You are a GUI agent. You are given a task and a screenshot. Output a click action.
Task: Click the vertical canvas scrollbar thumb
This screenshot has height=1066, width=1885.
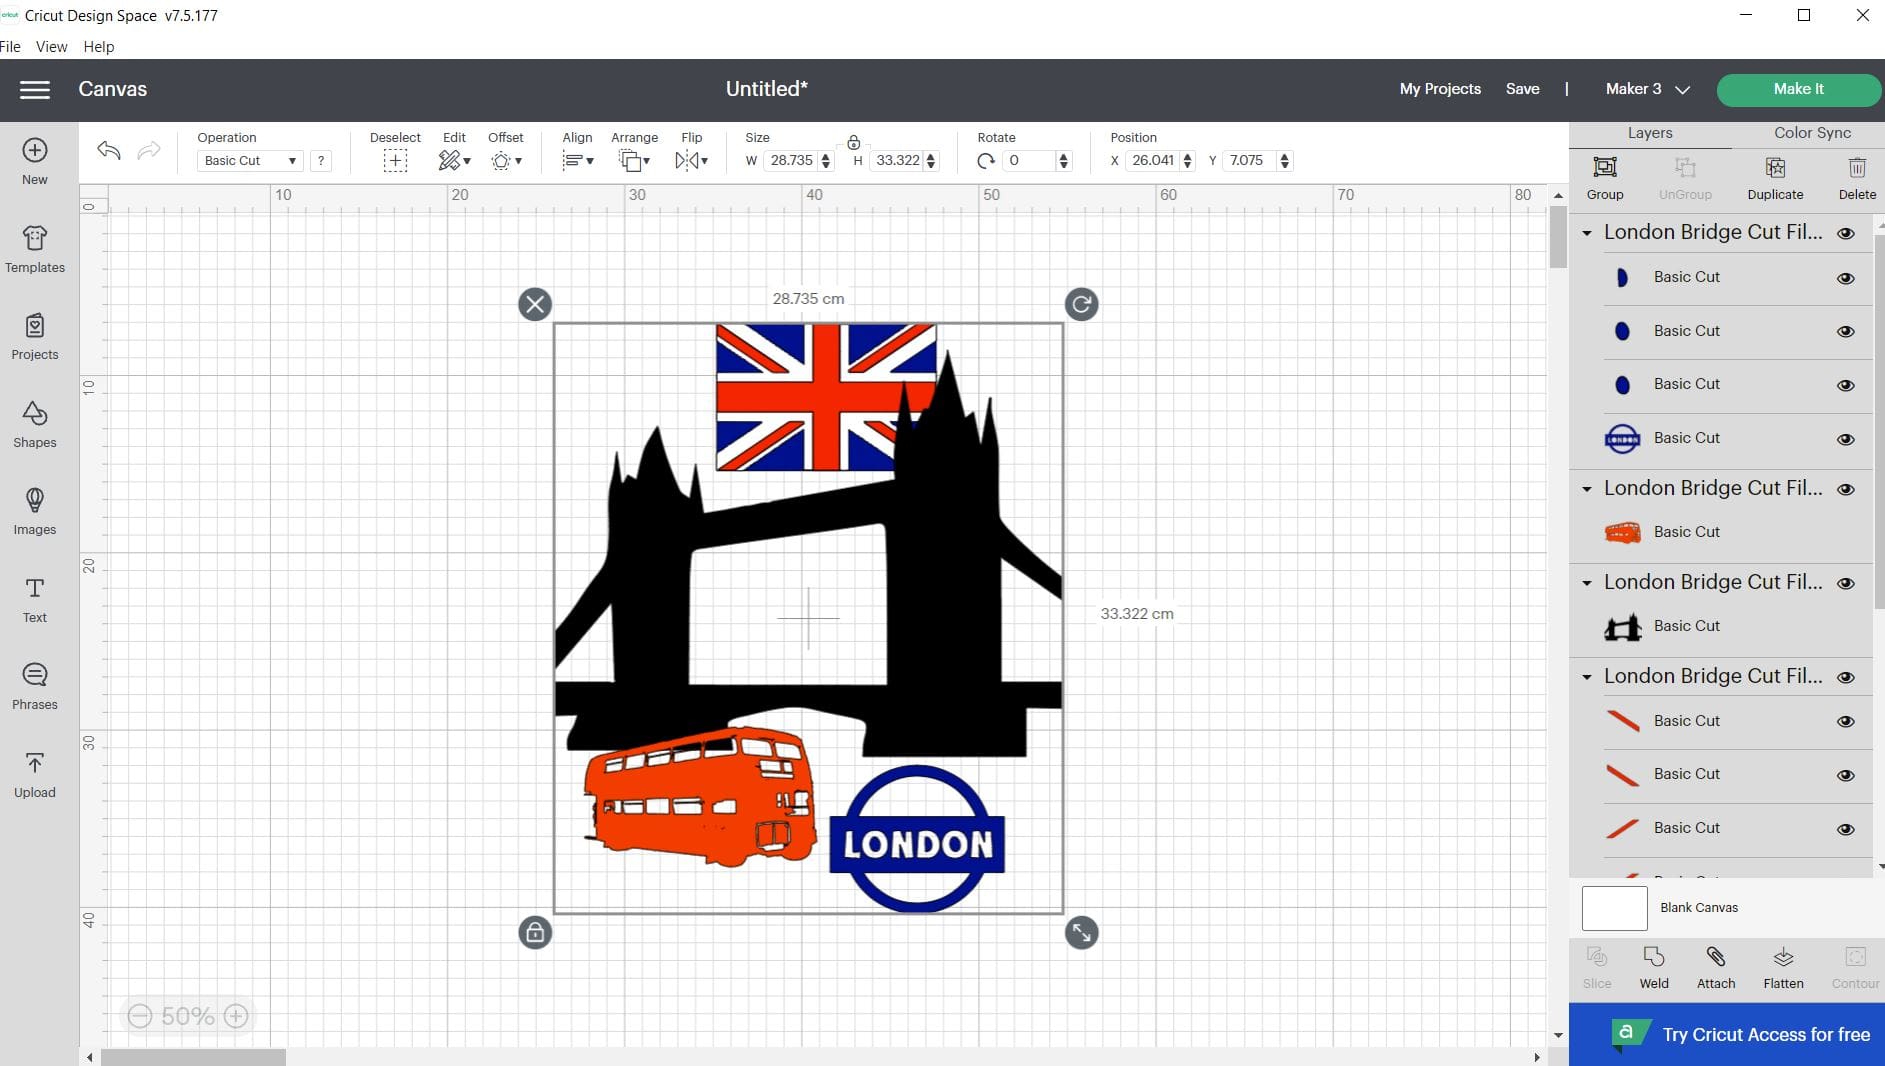click(1558, 236)
